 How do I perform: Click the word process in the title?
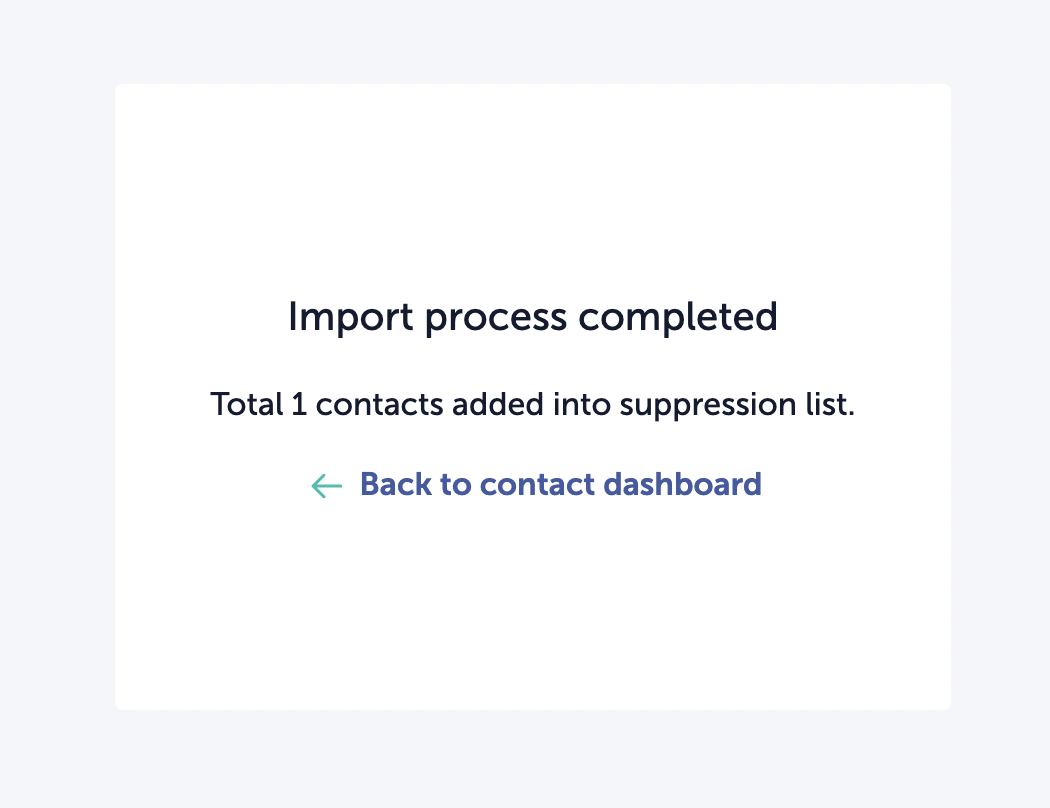tap(496, 319)
